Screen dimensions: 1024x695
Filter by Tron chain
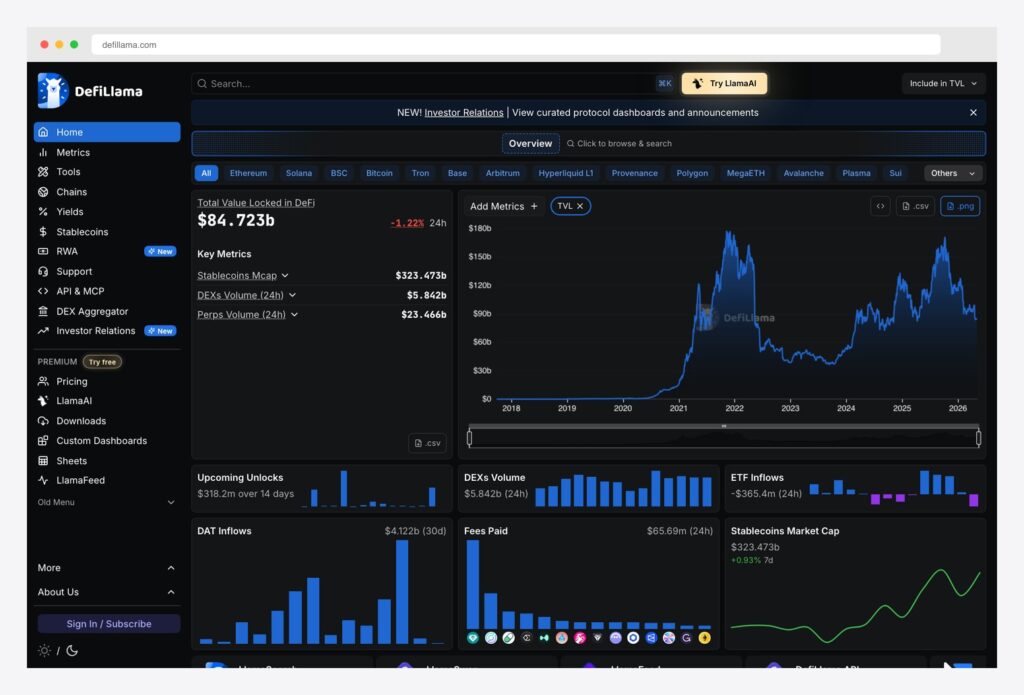[421, 173]
